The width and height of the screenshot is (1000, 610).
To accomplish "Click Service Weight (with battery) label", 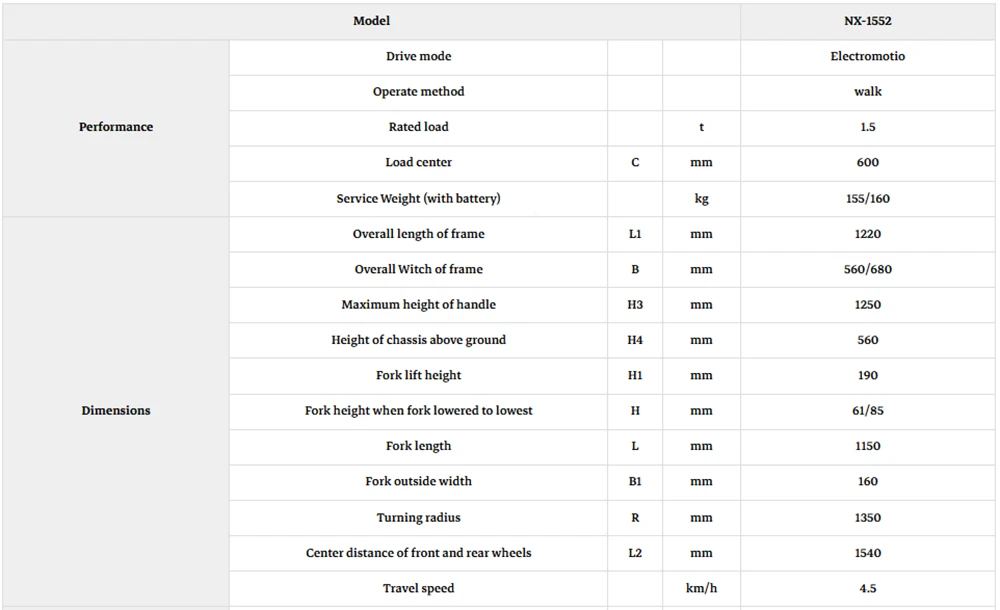I will click(x=418, y=198).
